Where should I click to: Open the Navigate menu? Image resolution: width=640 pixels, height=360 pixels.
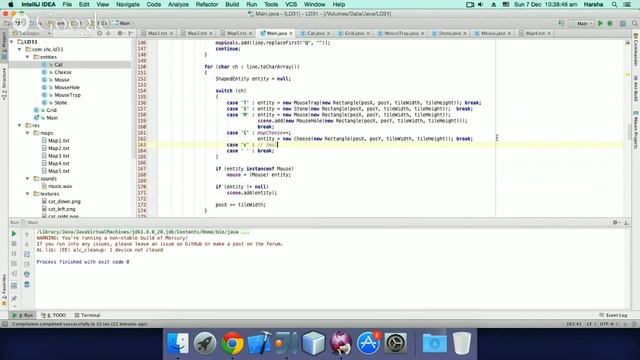point(127,4)
